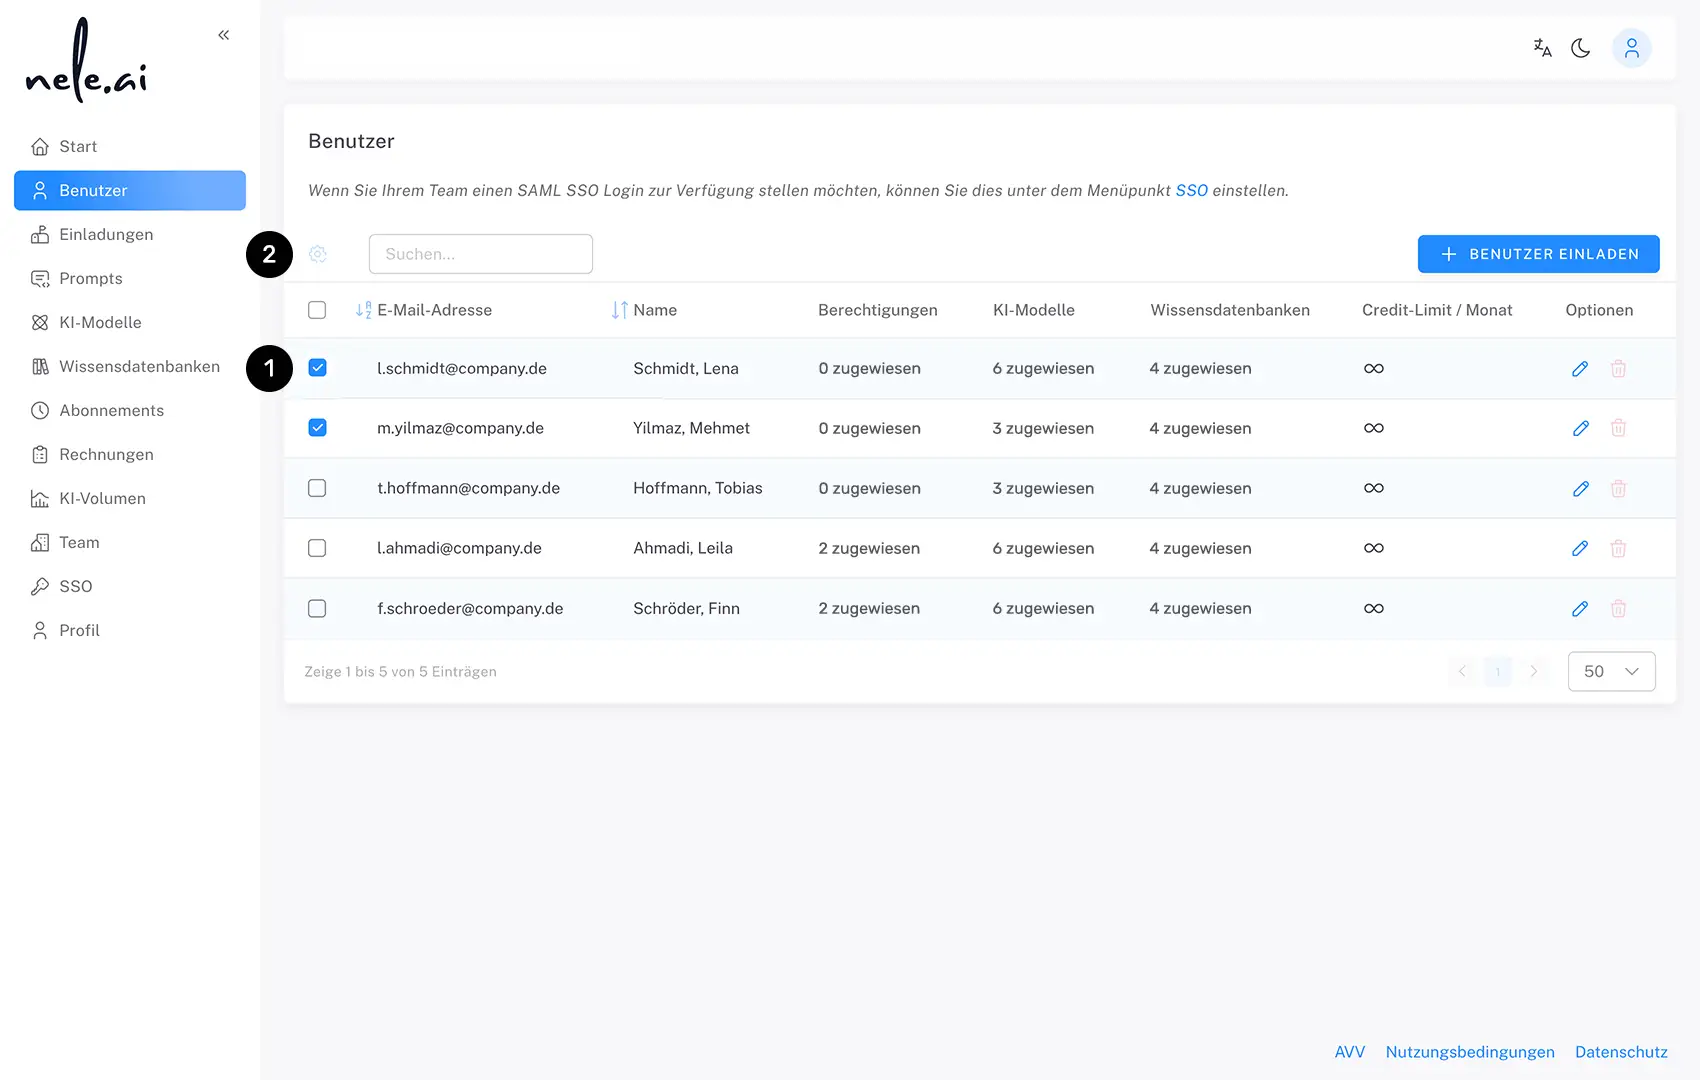Open Rechnungen in the sidebar
Screen dimensions: 1700x1080
pyautogui.click(x=130, y=455)
